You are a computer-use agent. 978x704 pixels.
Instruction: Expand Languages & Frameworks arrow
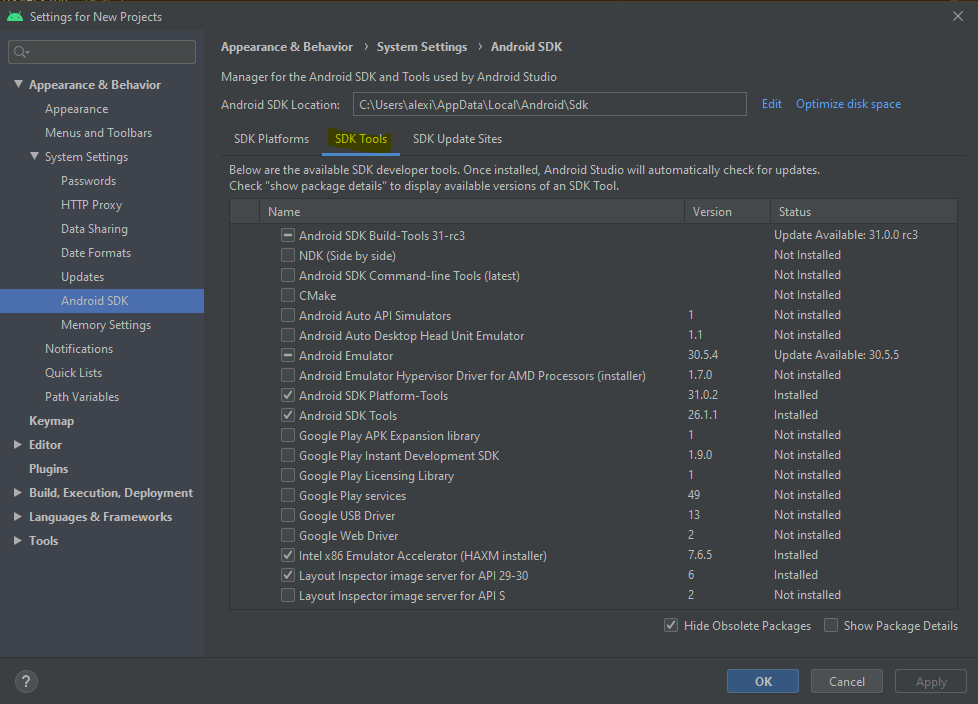point(17,516)
